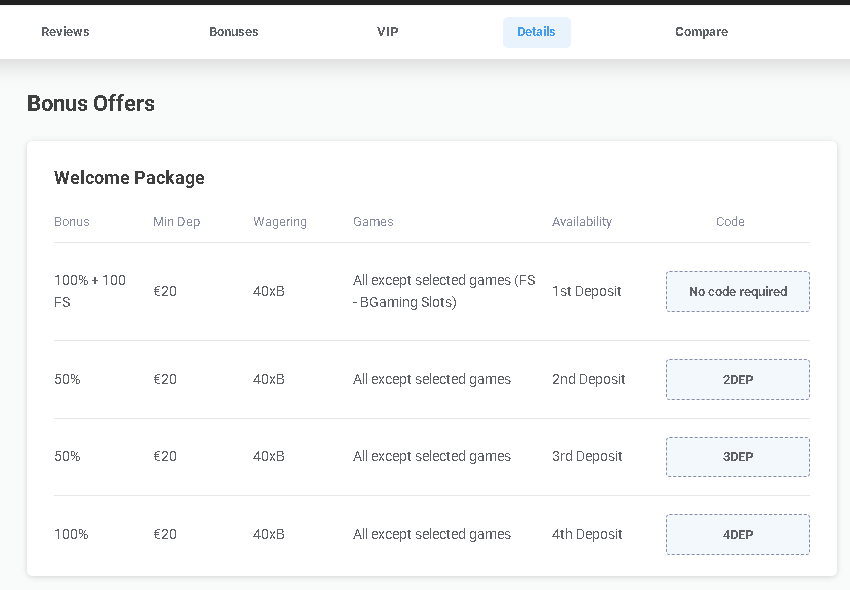Image resolution: width=850 pixels, height=590 pixels.
Task: Select the '100% + 100 FS' bonus text
Action: coord(90,291)
